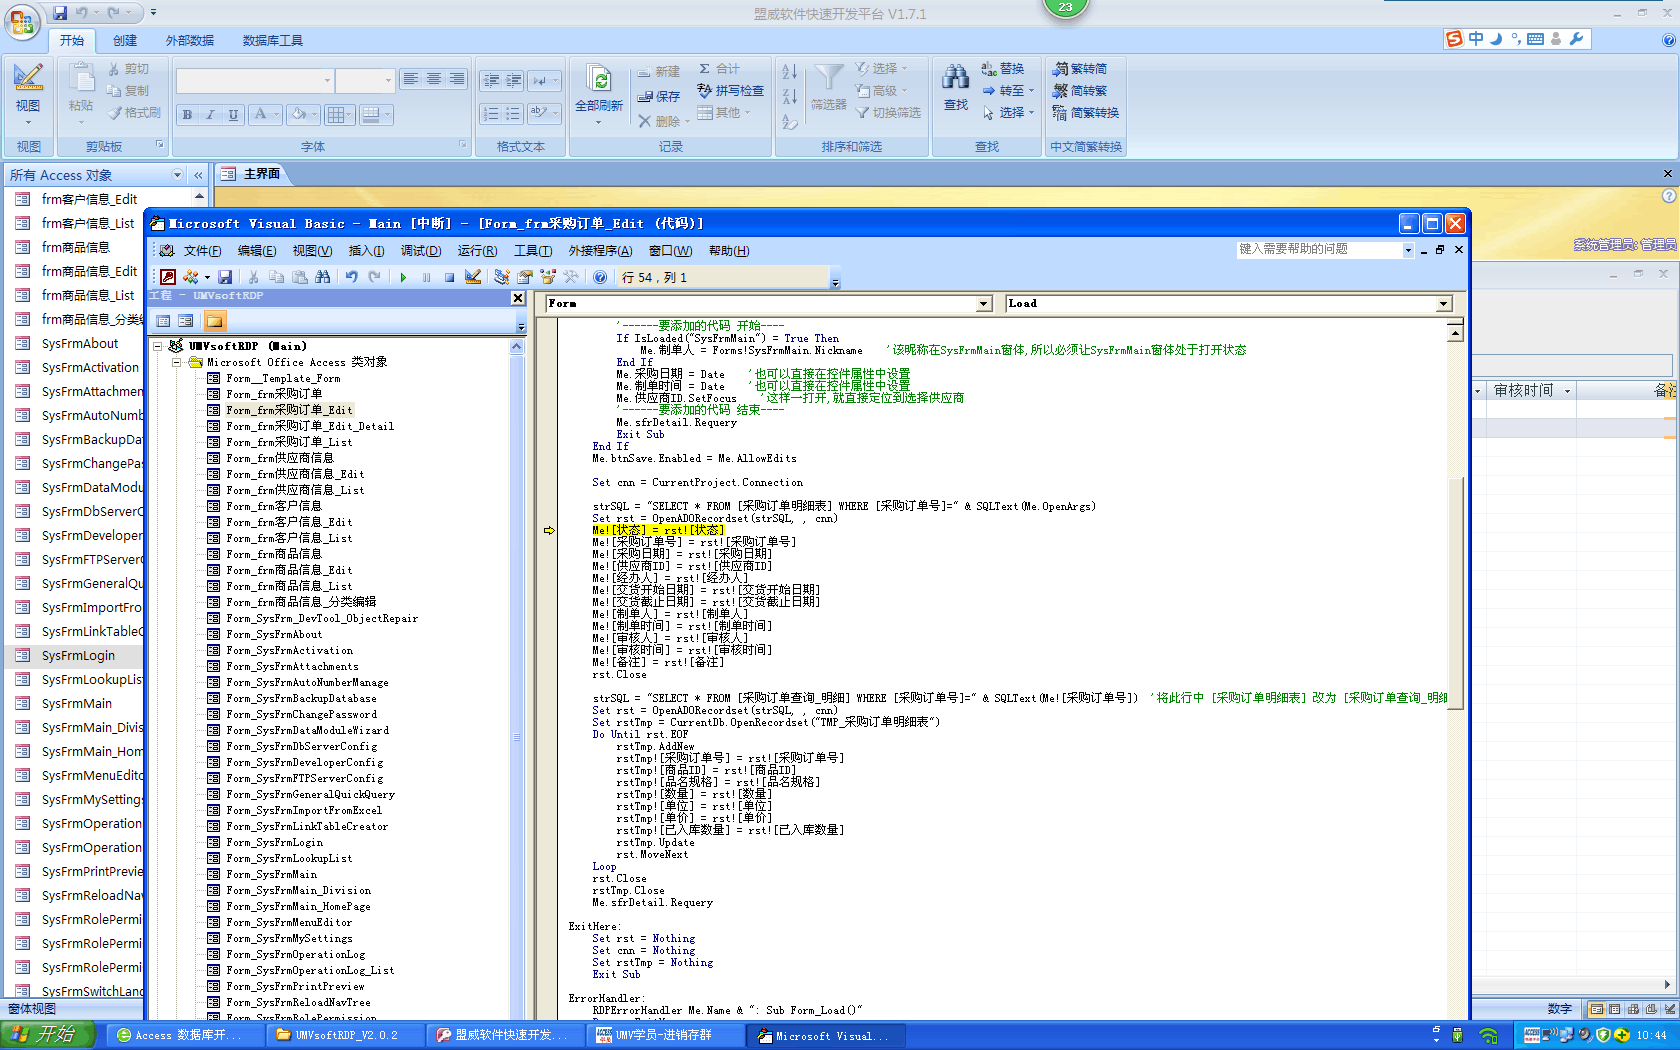Open Object Browser icon in VBA toolbar

coord(548,277)
